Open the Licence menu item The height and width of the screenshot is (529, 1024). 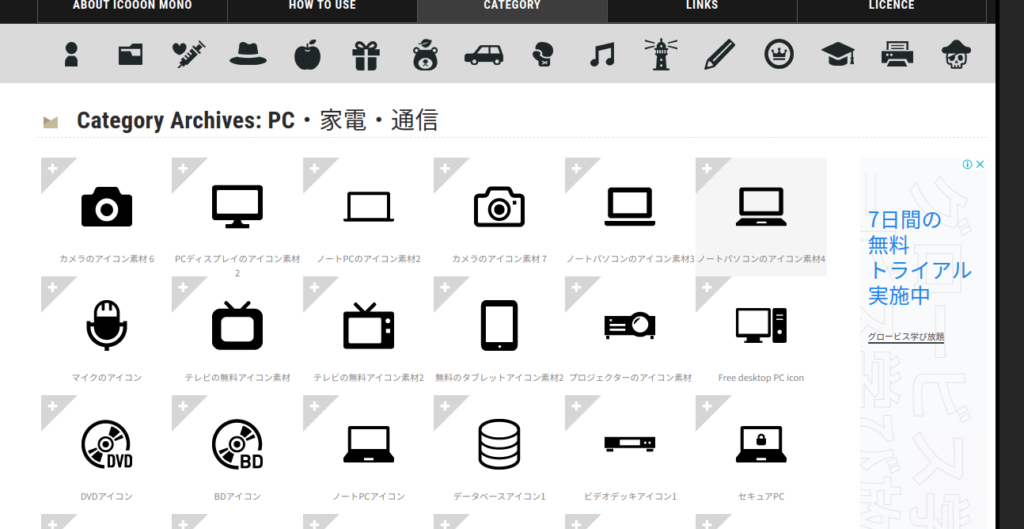coord(892,5)
